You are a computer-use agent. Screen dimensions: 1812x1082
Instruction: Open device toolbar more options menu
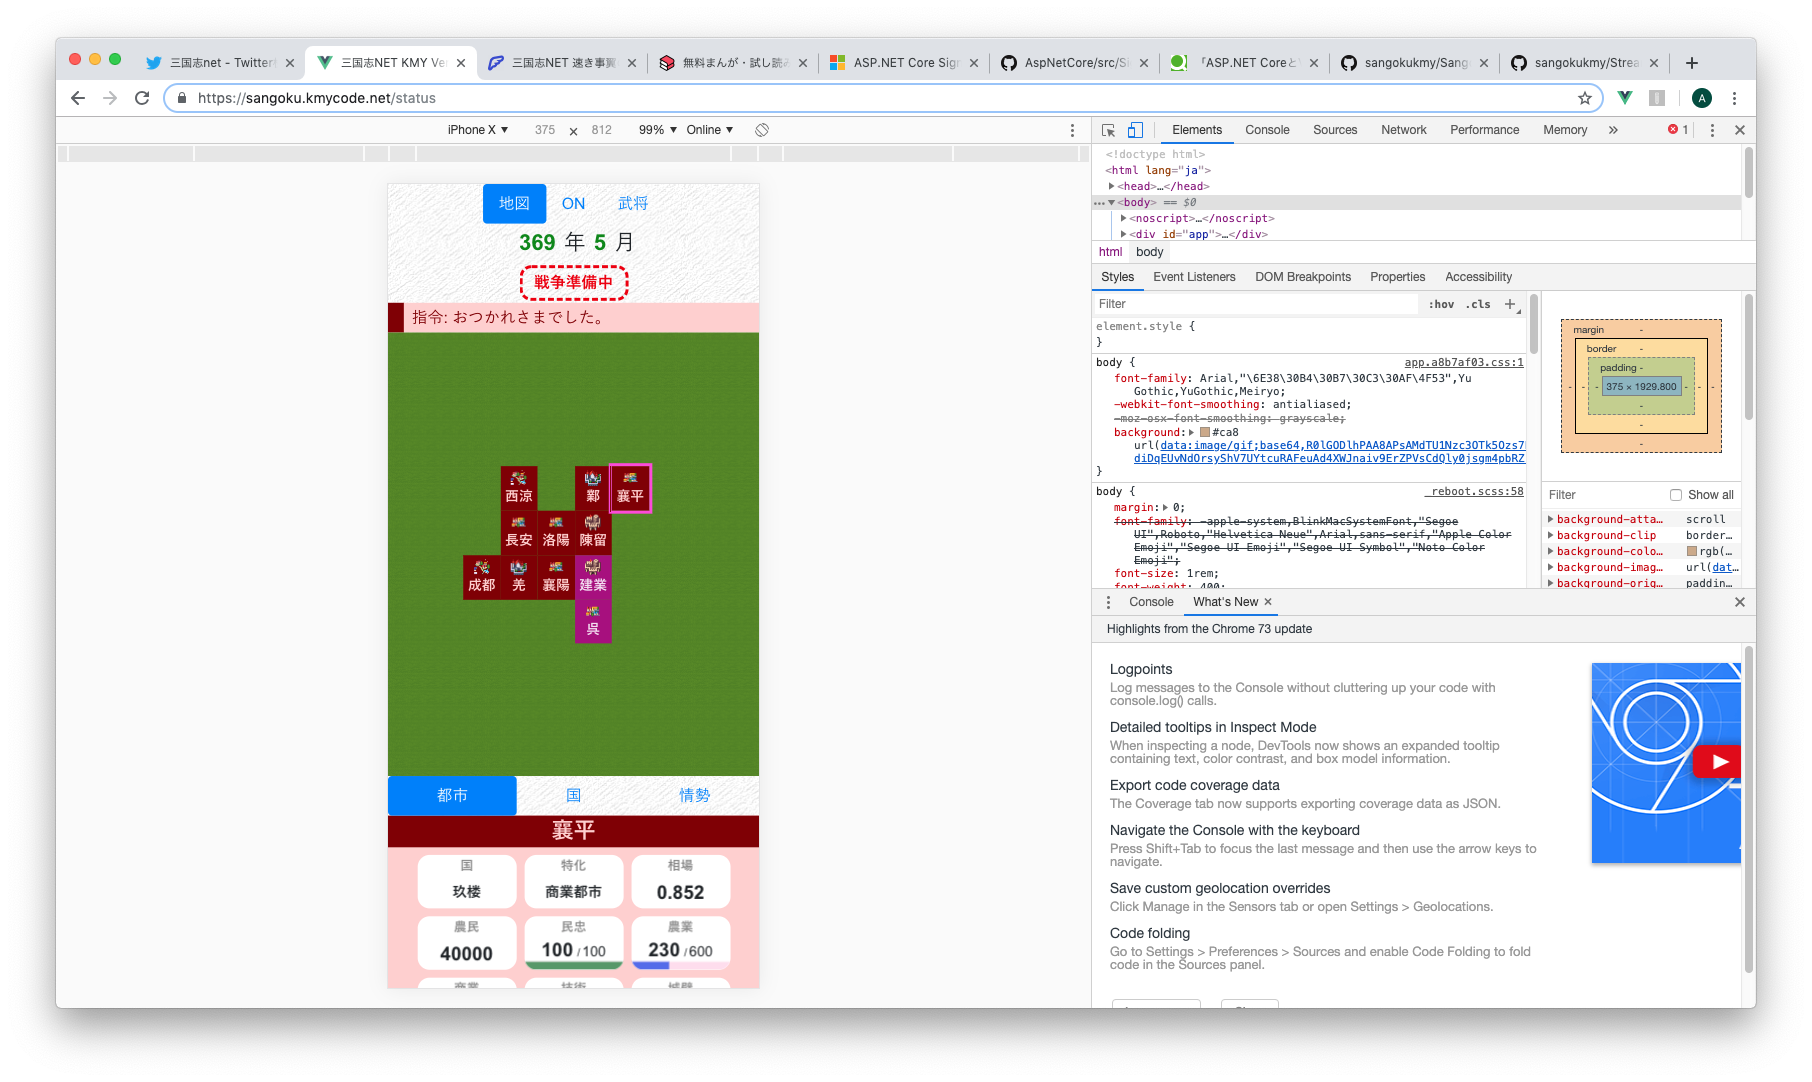click(1073, 130)
